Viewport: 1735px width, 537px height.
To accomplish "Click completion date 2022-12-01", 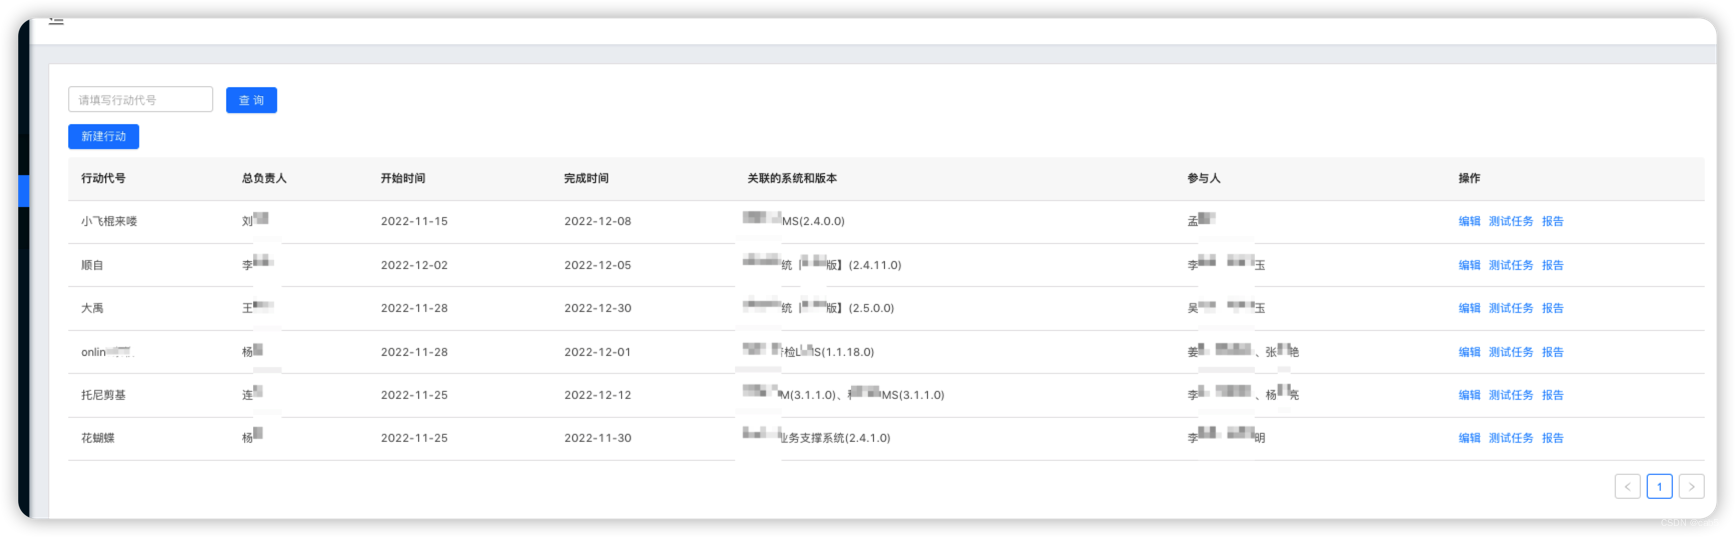I will click(x=598, y=352).
